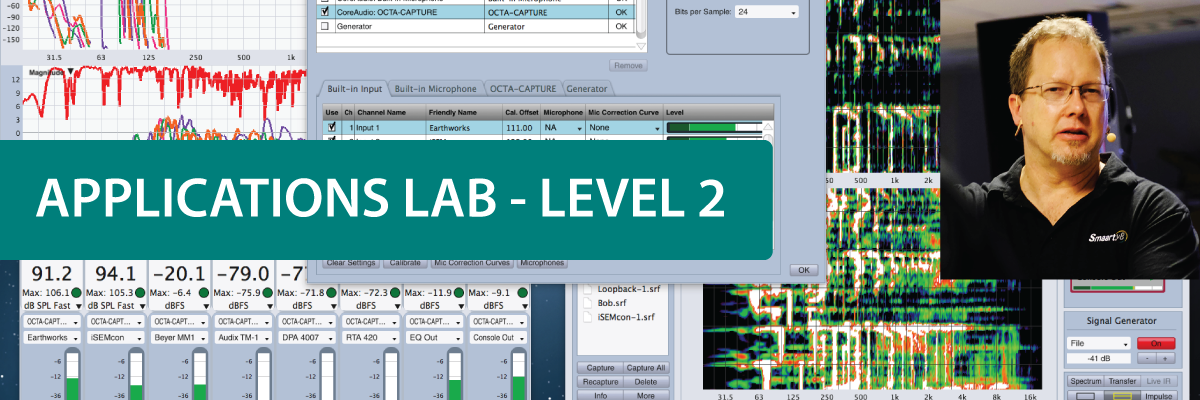The width and height of the screenshot is (1200, 400).
Task: Click signal generator minus level button
Action: tap(1148, 358)
